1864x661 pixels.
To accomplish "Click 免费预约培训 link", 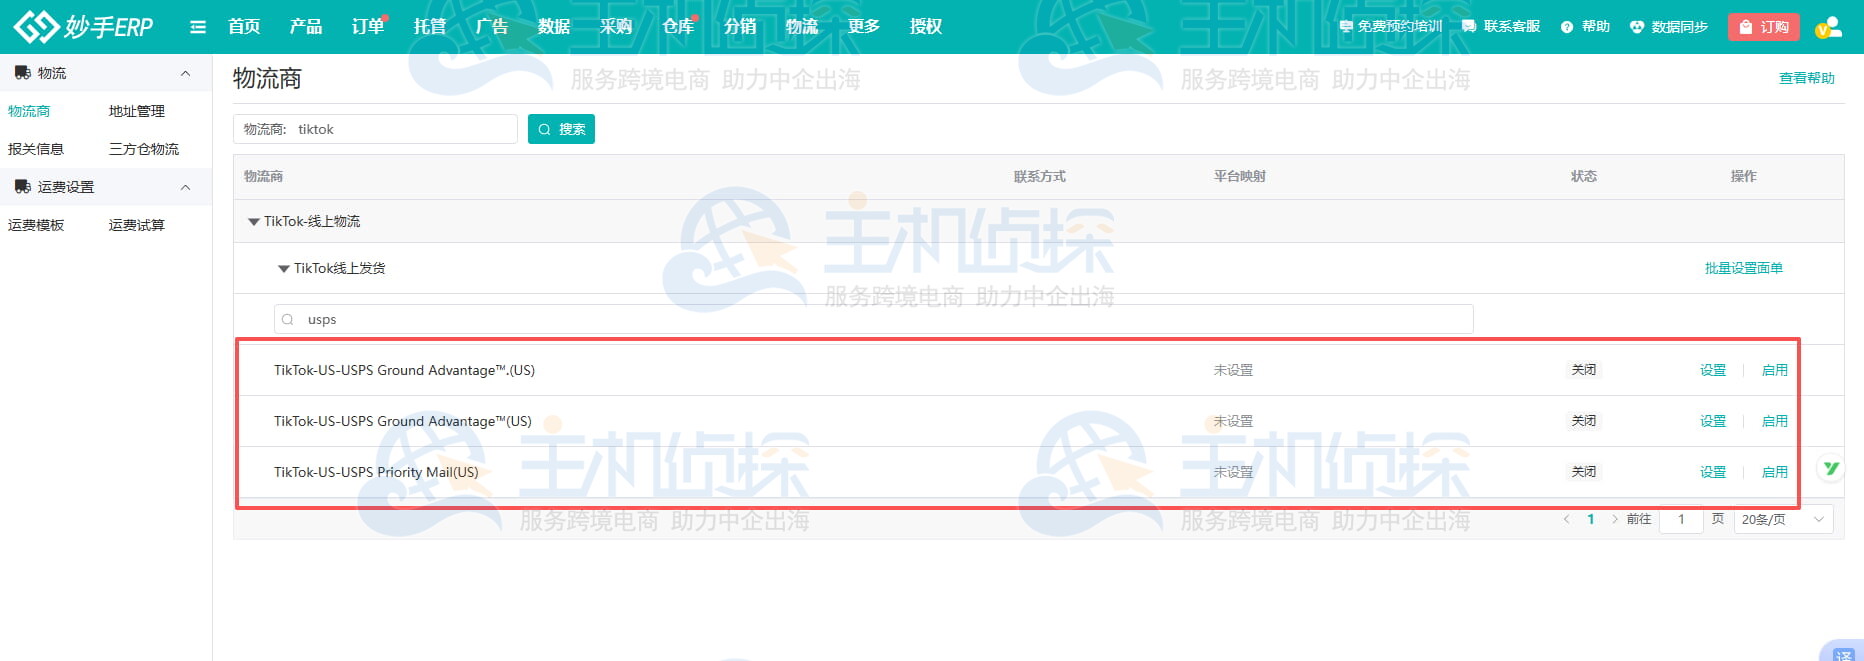I will tap(1391, 27).
